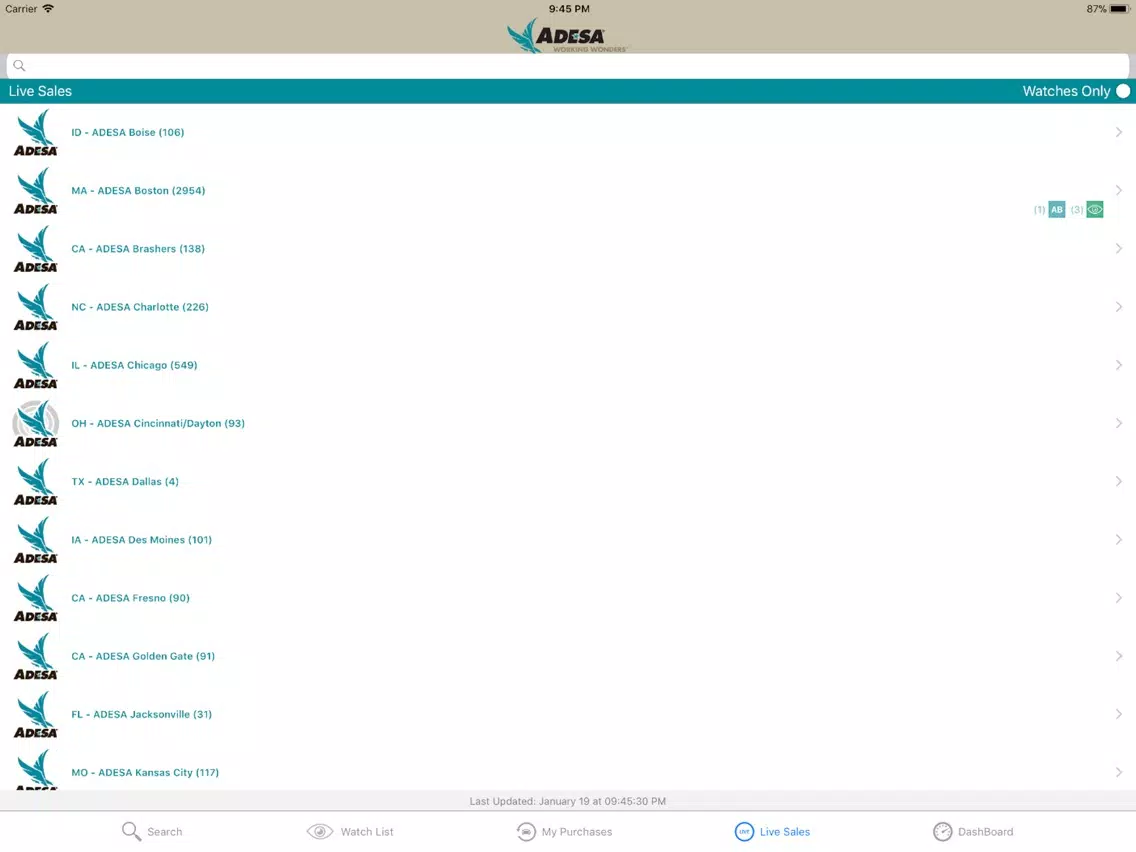Click the ADESA logo on Fresno row

[36, 598]
